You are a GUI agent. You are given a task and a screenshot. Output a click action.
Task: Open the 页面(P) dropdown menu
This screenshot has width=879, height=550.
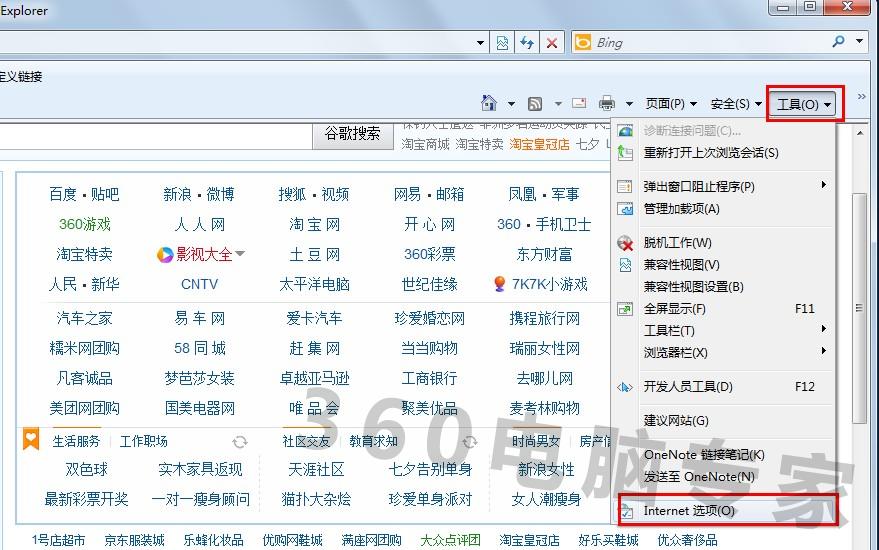coord(671,104)
